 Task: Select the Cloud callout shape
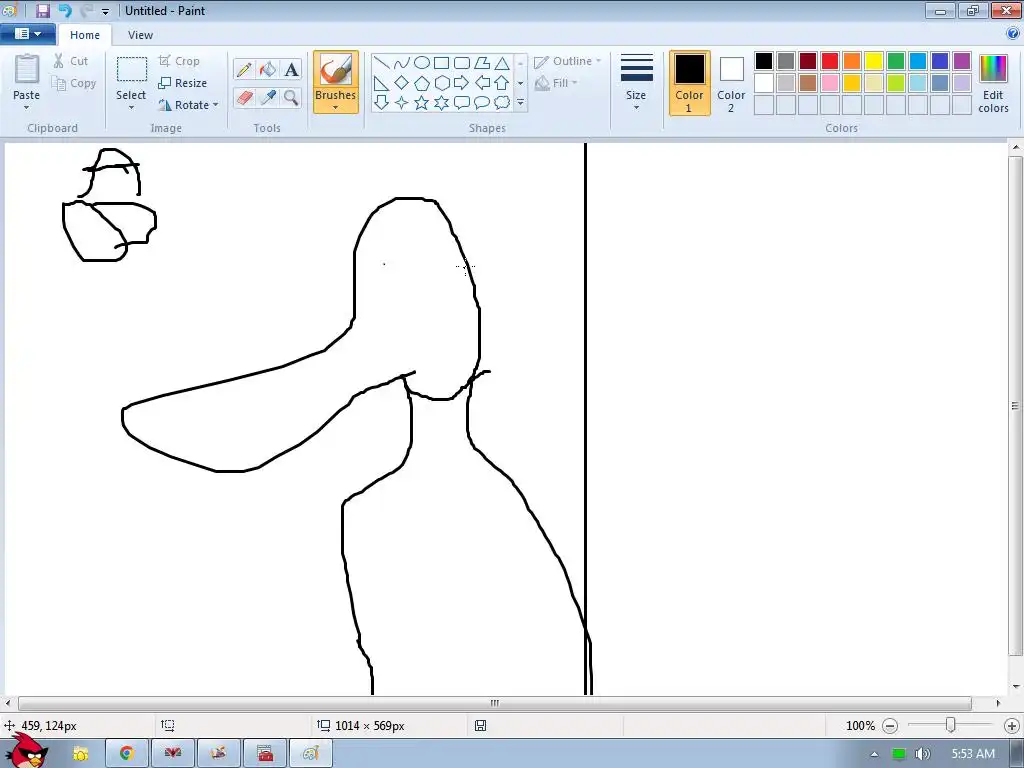coord(502,103)
